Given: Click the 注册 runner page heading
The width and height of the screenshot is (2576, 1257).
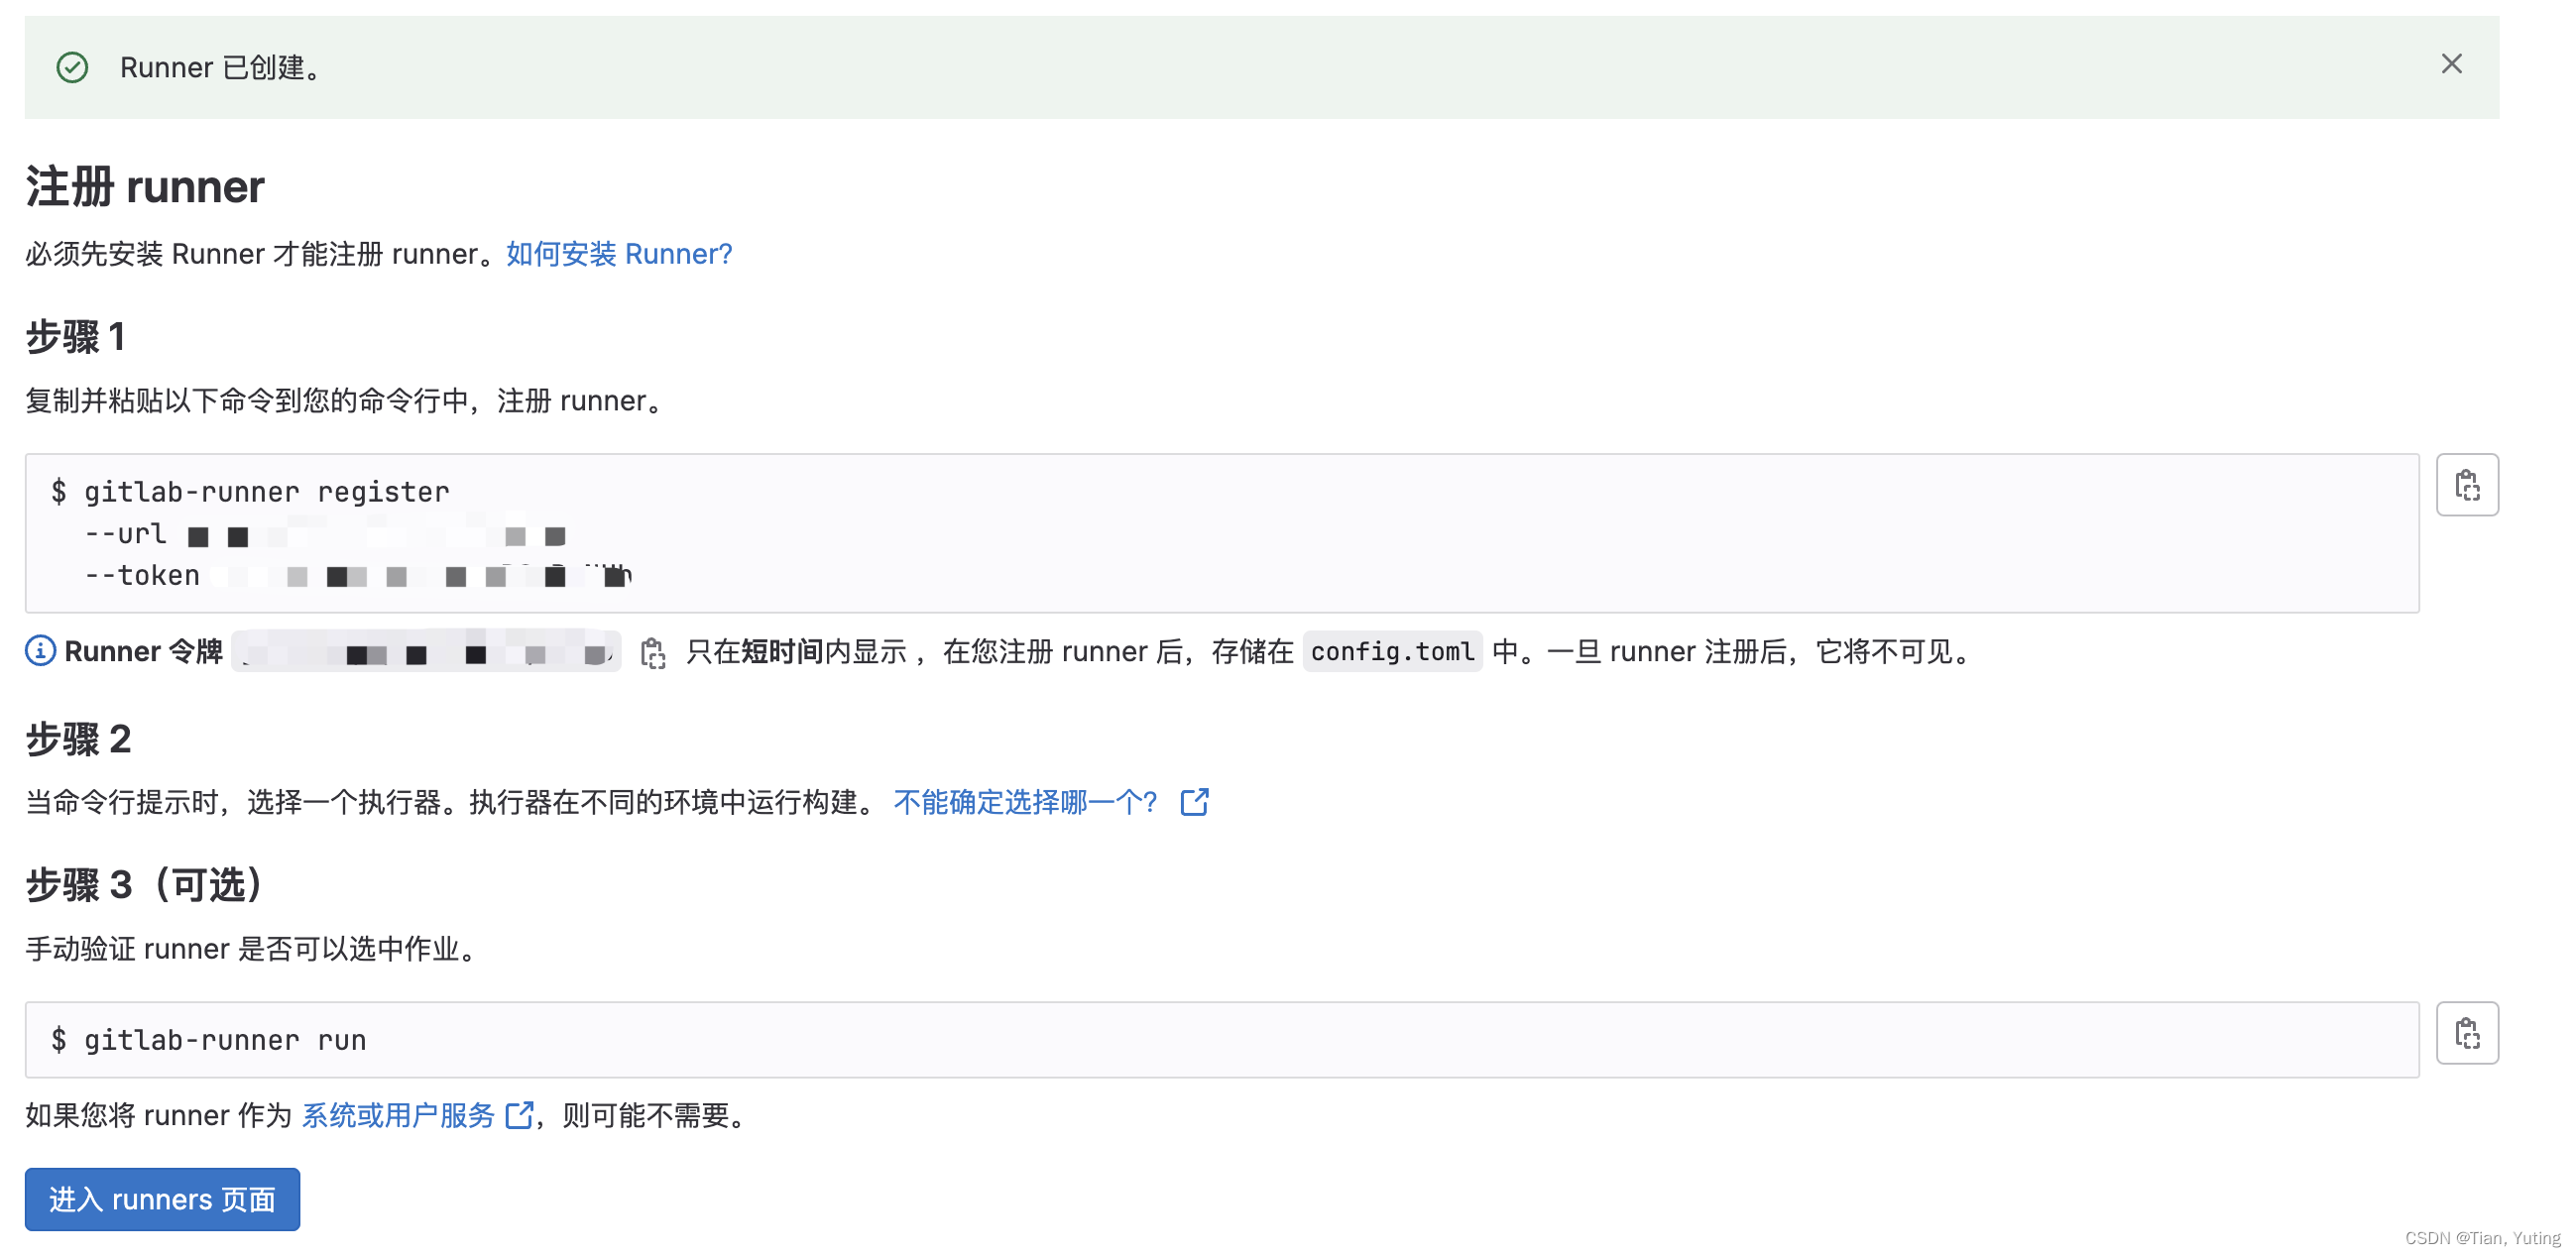Looking at the screenshot, I should point(144,186).
